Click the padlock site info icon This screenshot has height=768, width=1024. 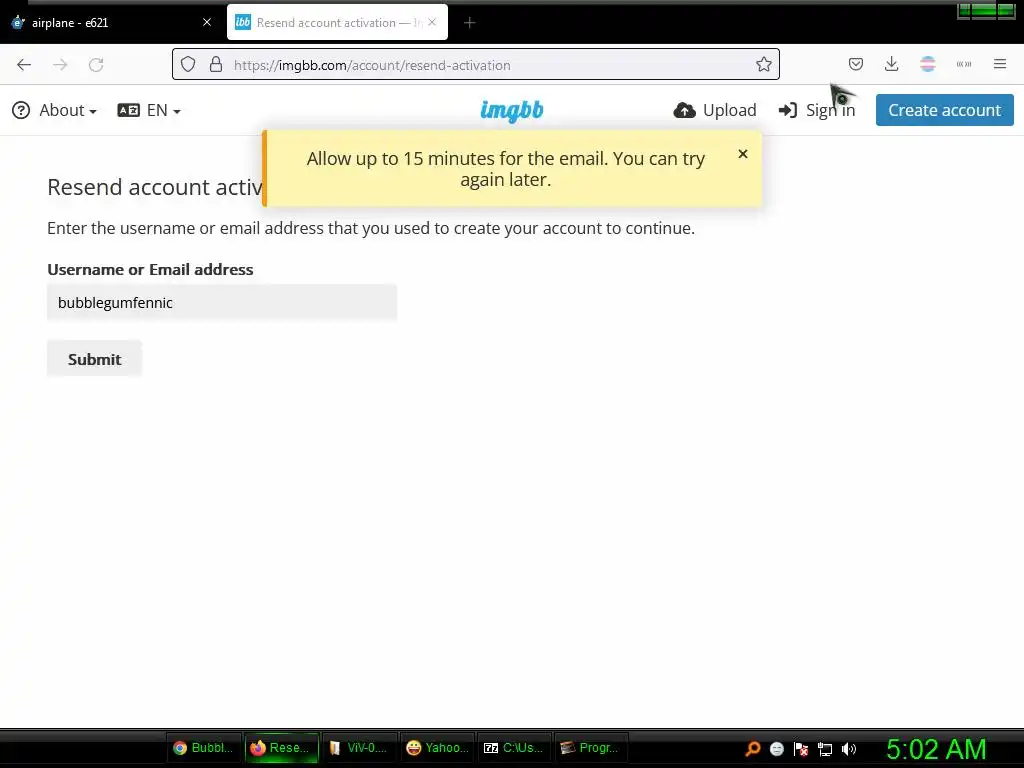pos(216,64)
